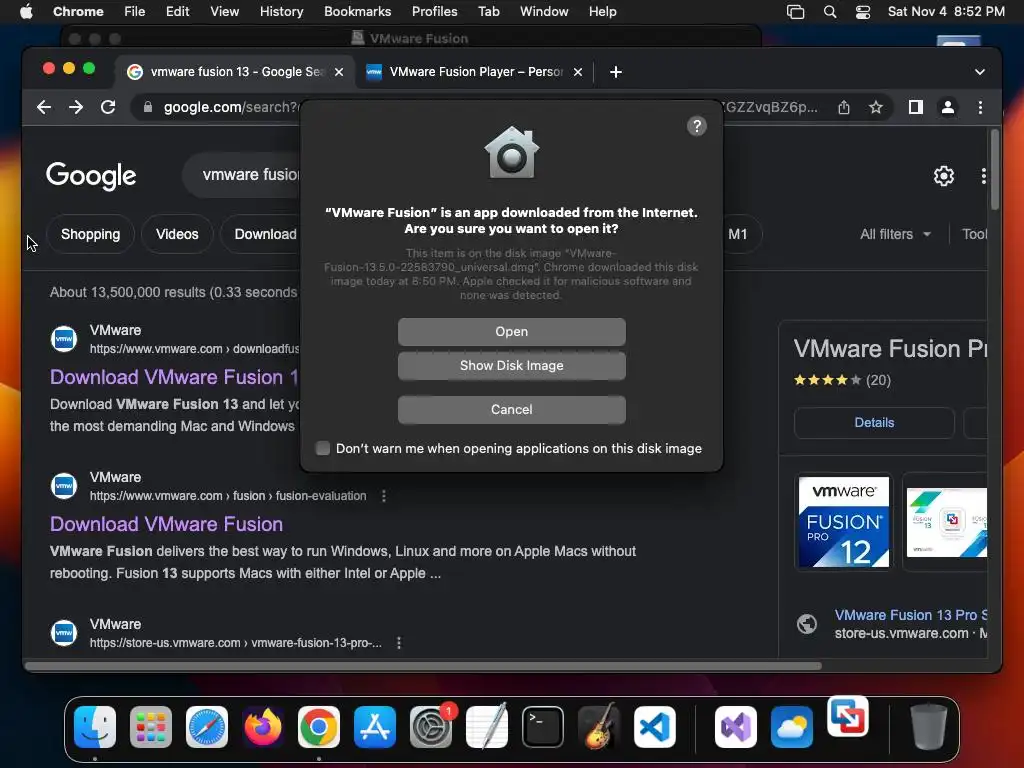Click Show Disk Image button
The height and width of the screenshot is (768, 1024).
coord(511,366)
